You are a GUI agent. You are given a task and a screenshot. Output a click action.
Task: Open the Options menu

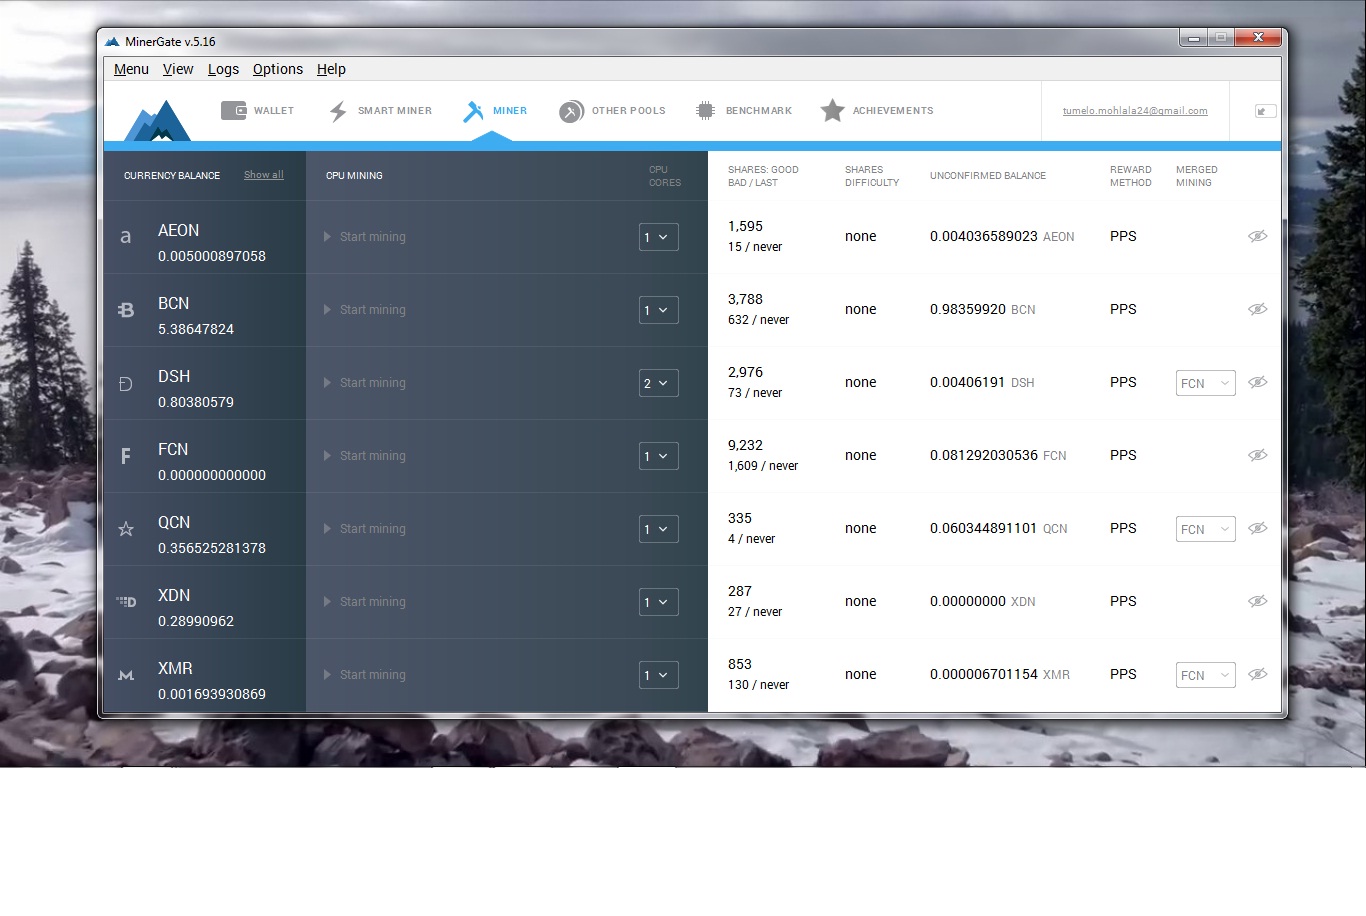point(278,69)
